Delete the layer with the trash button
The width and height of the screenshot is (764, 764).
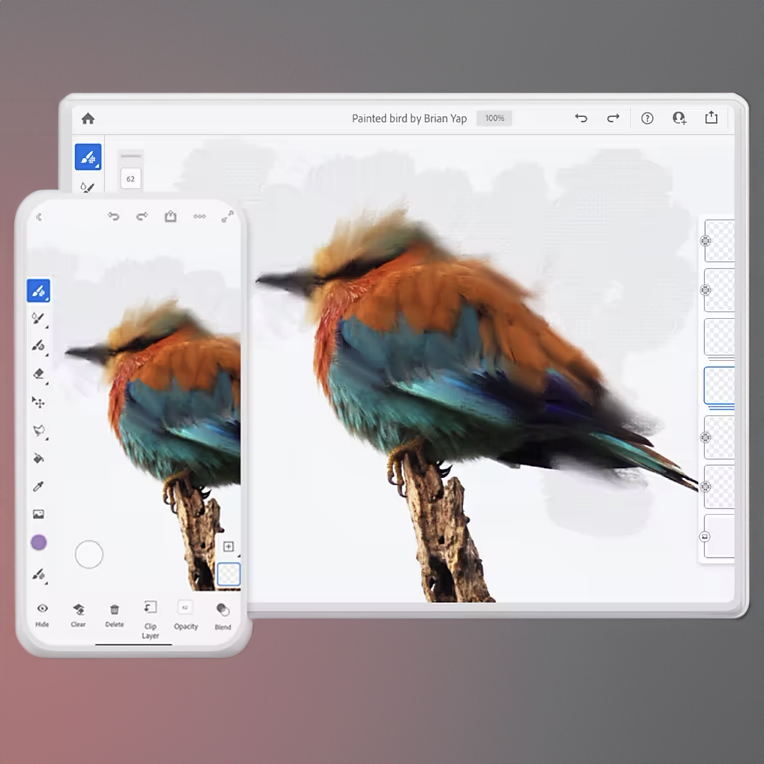tap(115, 615)
